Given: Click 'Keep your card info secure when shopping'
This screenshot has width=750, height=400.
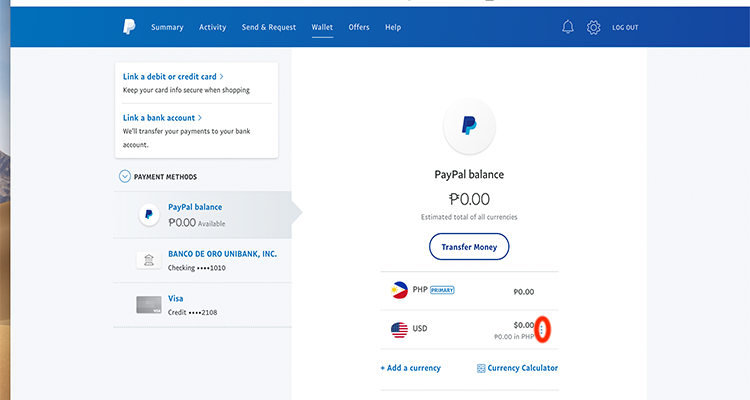Looking at the screenshot, I should (186, 90).
